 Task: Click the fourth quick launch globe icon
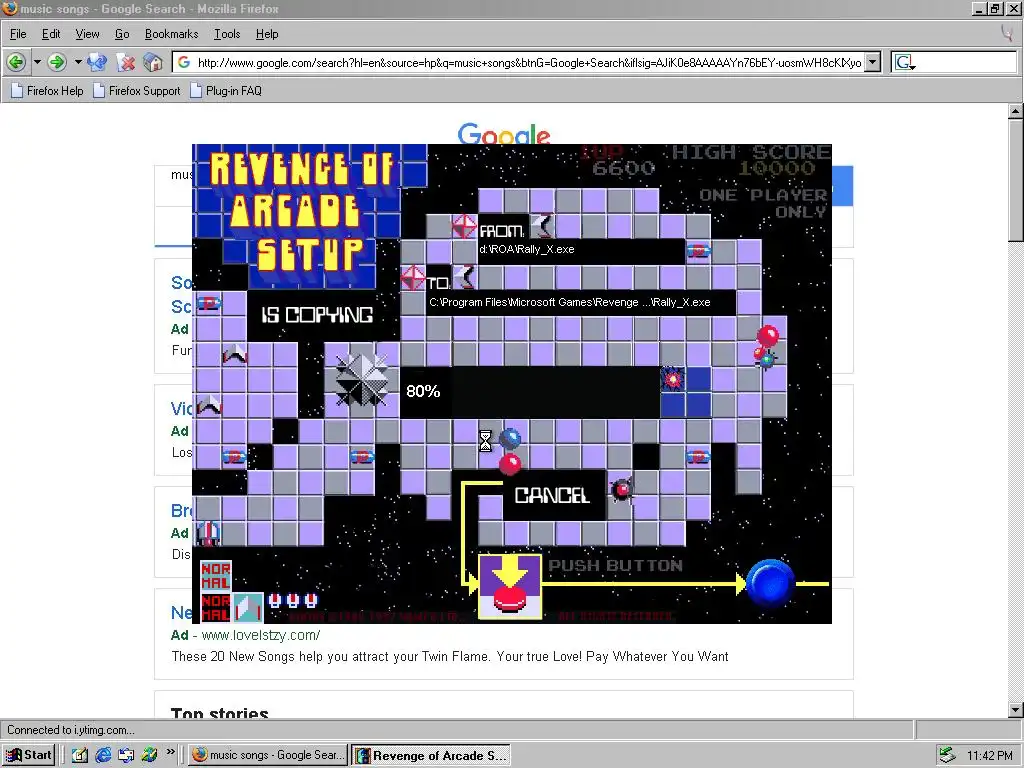[x=150, y=755]
